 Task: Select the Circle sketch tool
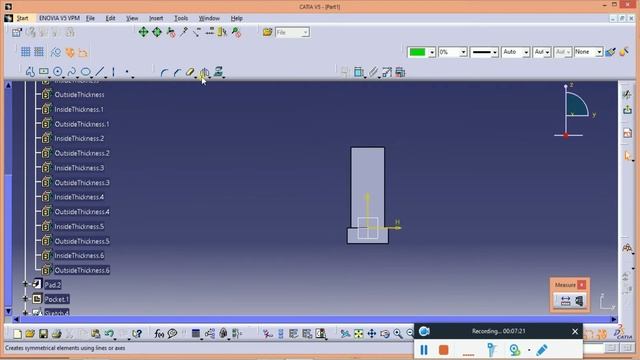[58, 72]
